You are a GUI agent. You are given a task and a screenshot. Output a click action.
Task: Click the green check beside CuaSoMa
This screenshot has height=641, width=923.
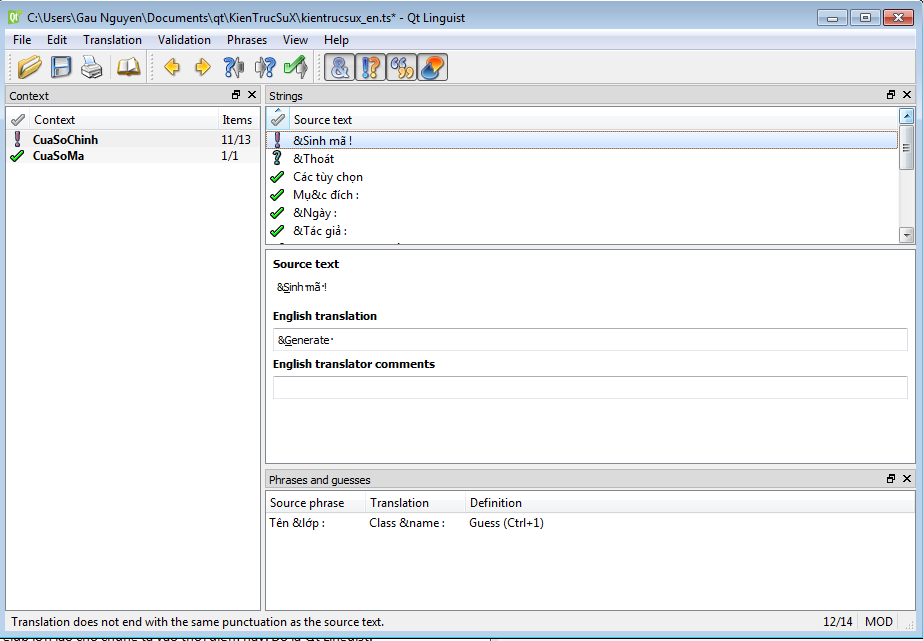point(17,155)
